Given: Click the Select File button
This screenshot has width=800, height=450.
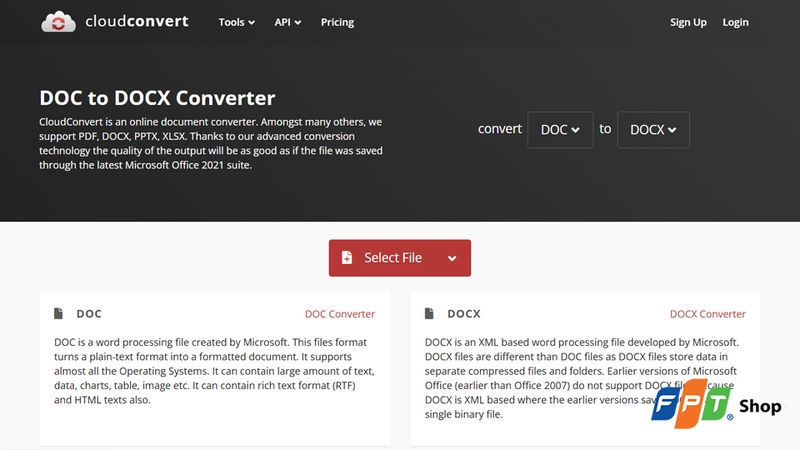Looking at the screenshot, I should click(x=399, y=258).
